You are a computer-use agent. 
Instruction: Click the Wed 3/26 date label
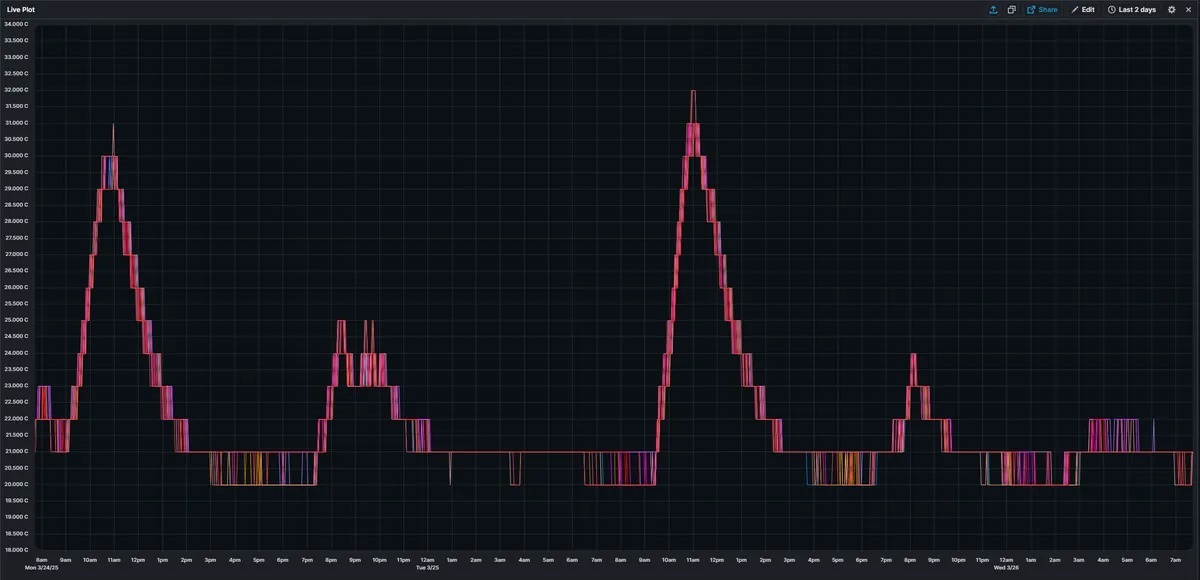click(1005, 567)
